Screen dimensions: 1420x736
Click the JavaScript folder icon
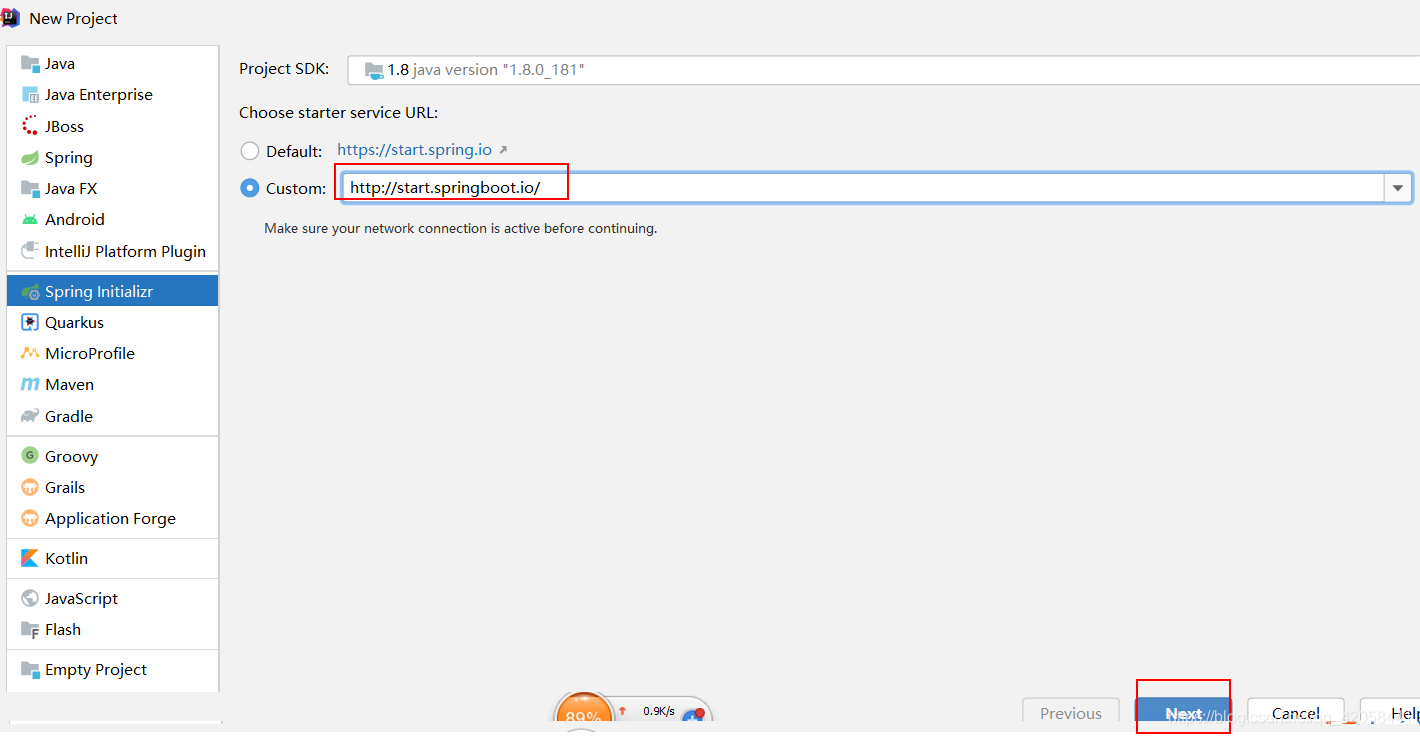tap(30, 598)
